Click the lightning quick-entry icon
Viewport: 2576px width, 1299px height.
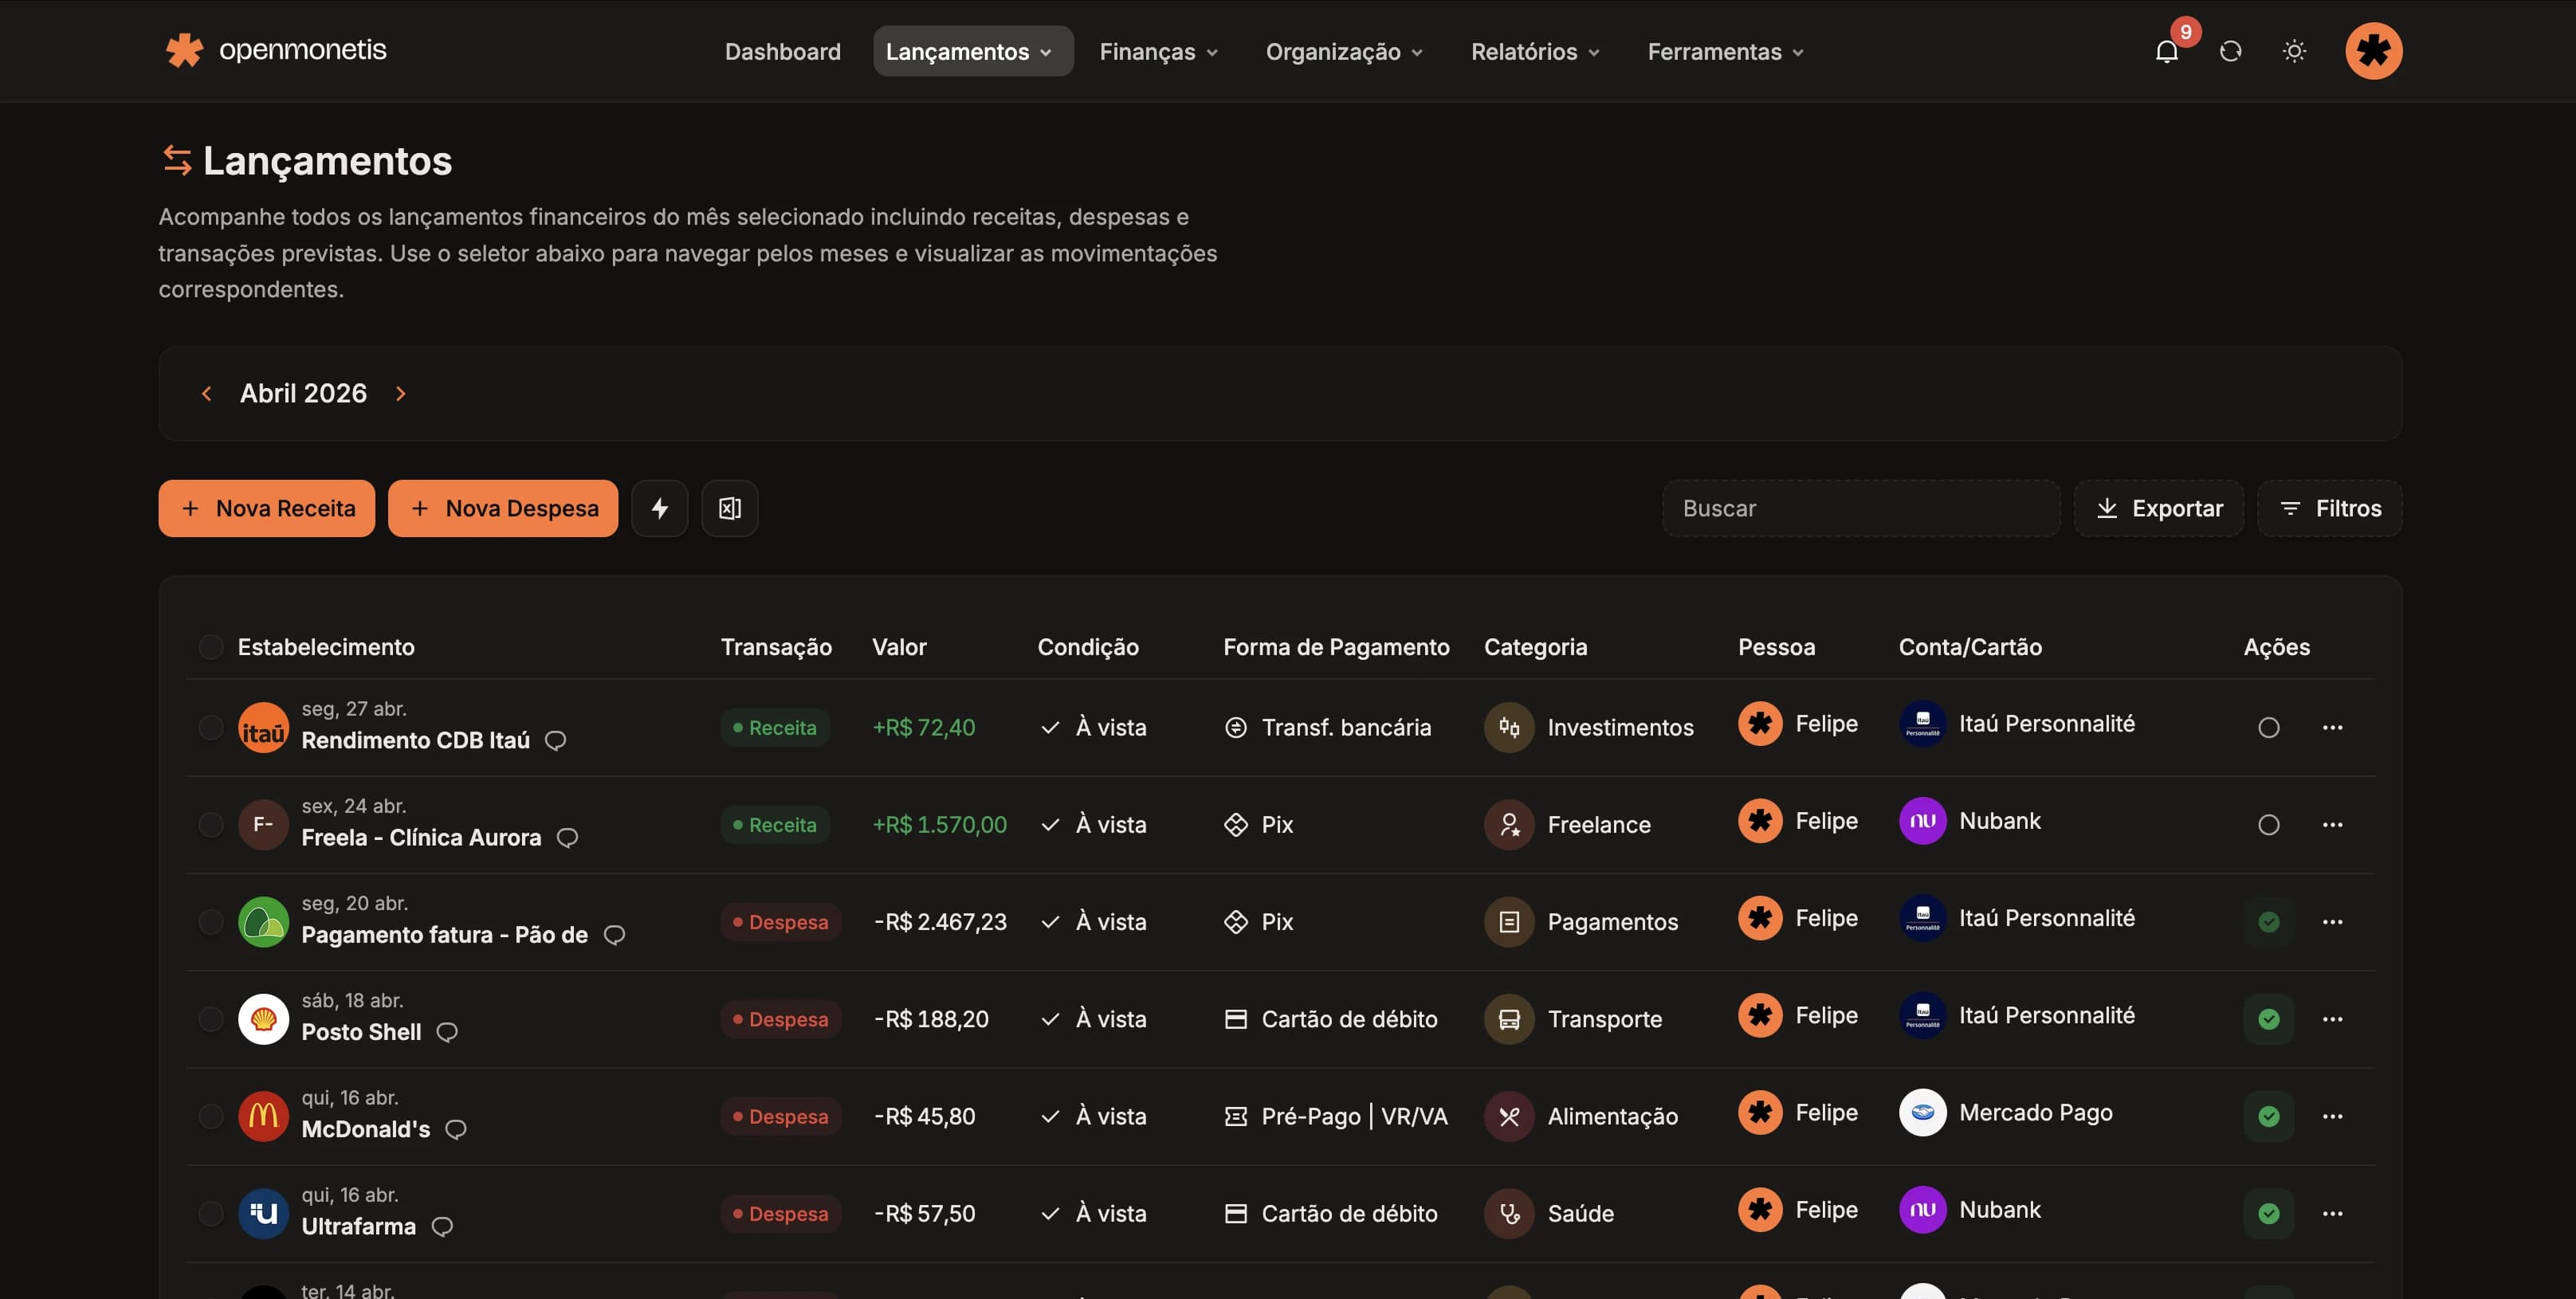coord(659,508)
